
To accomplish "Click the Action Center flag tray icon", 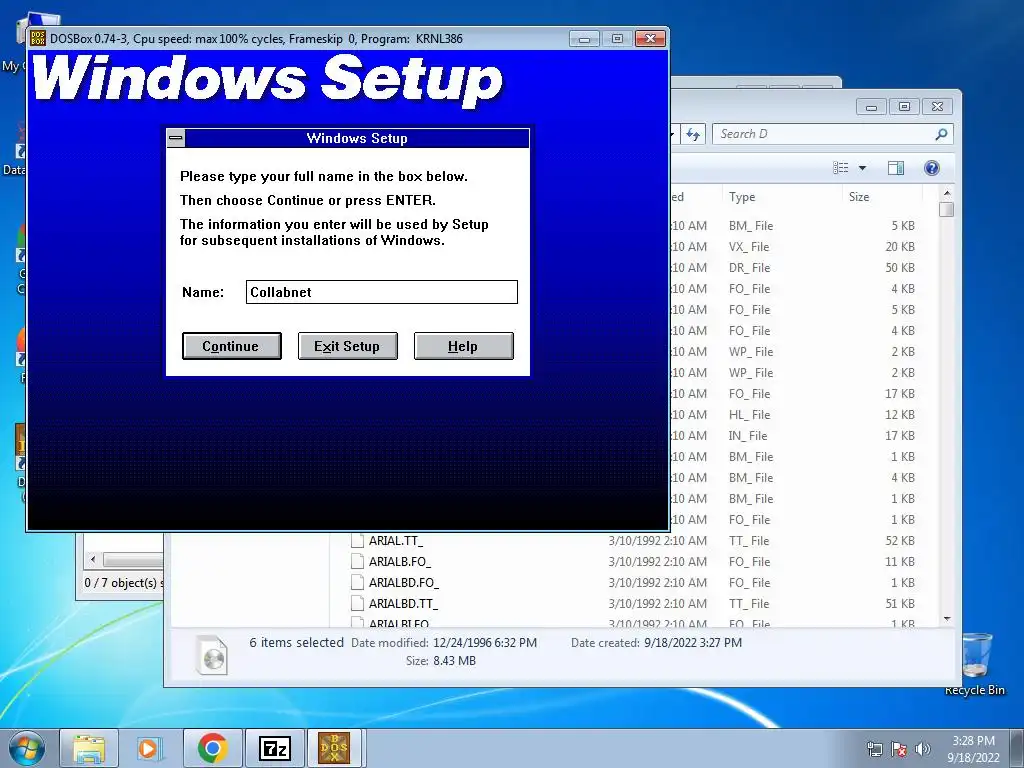I will pos(899,749).
